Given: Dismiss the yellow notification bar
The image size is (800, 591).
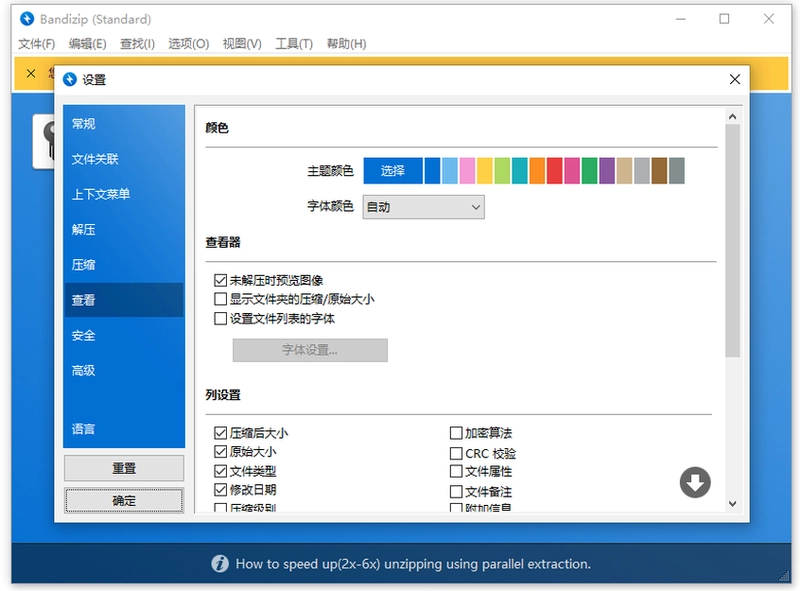Looking at the screenshot, I should click(x=31, y=73).
